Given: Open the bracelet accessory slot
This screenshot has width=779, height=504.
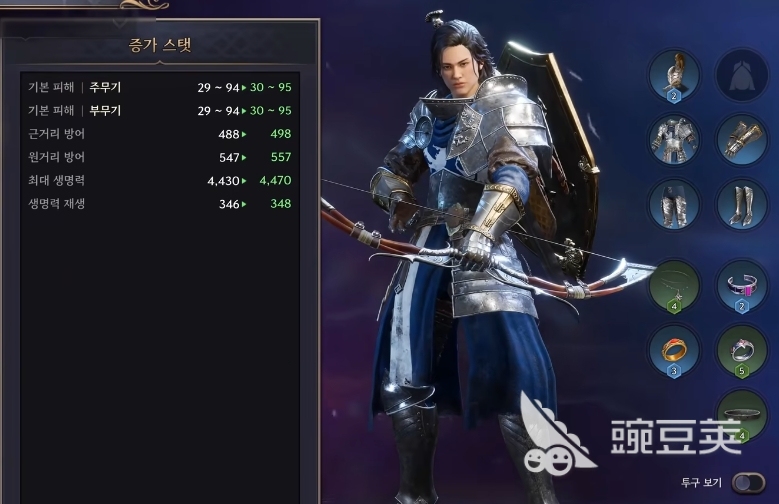Looking at the screenshot, I should [x=742, y=287].
